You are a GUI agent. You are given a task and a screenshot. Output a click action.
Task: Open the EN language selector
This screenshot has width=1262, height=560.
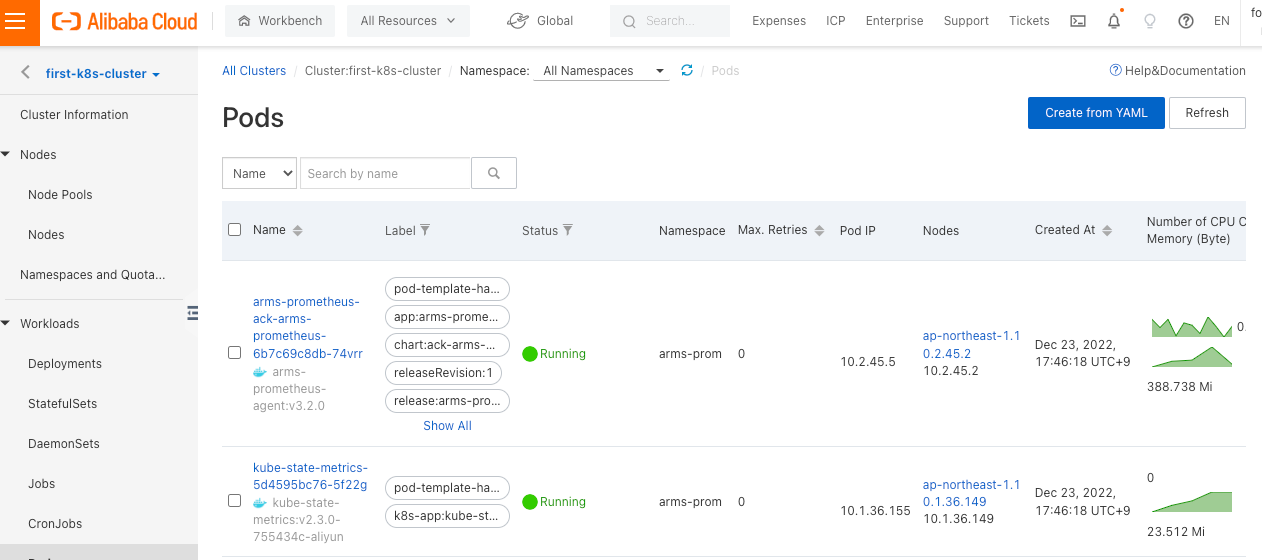point(1221,21)
